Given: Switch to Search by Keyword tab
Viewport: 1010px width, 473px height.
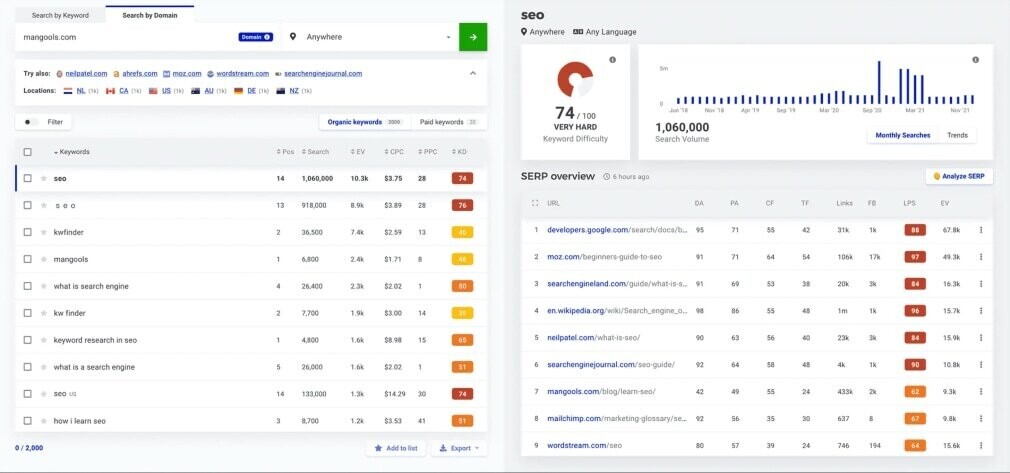Looking at the screenshot, I should tap(61, 15).
